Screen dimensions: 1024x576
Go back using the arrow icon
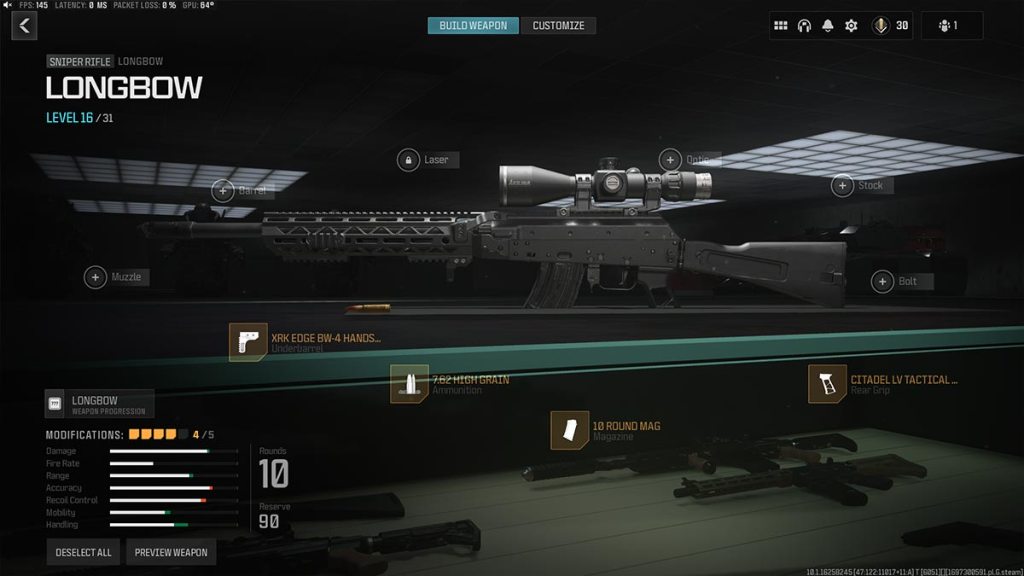24,26
